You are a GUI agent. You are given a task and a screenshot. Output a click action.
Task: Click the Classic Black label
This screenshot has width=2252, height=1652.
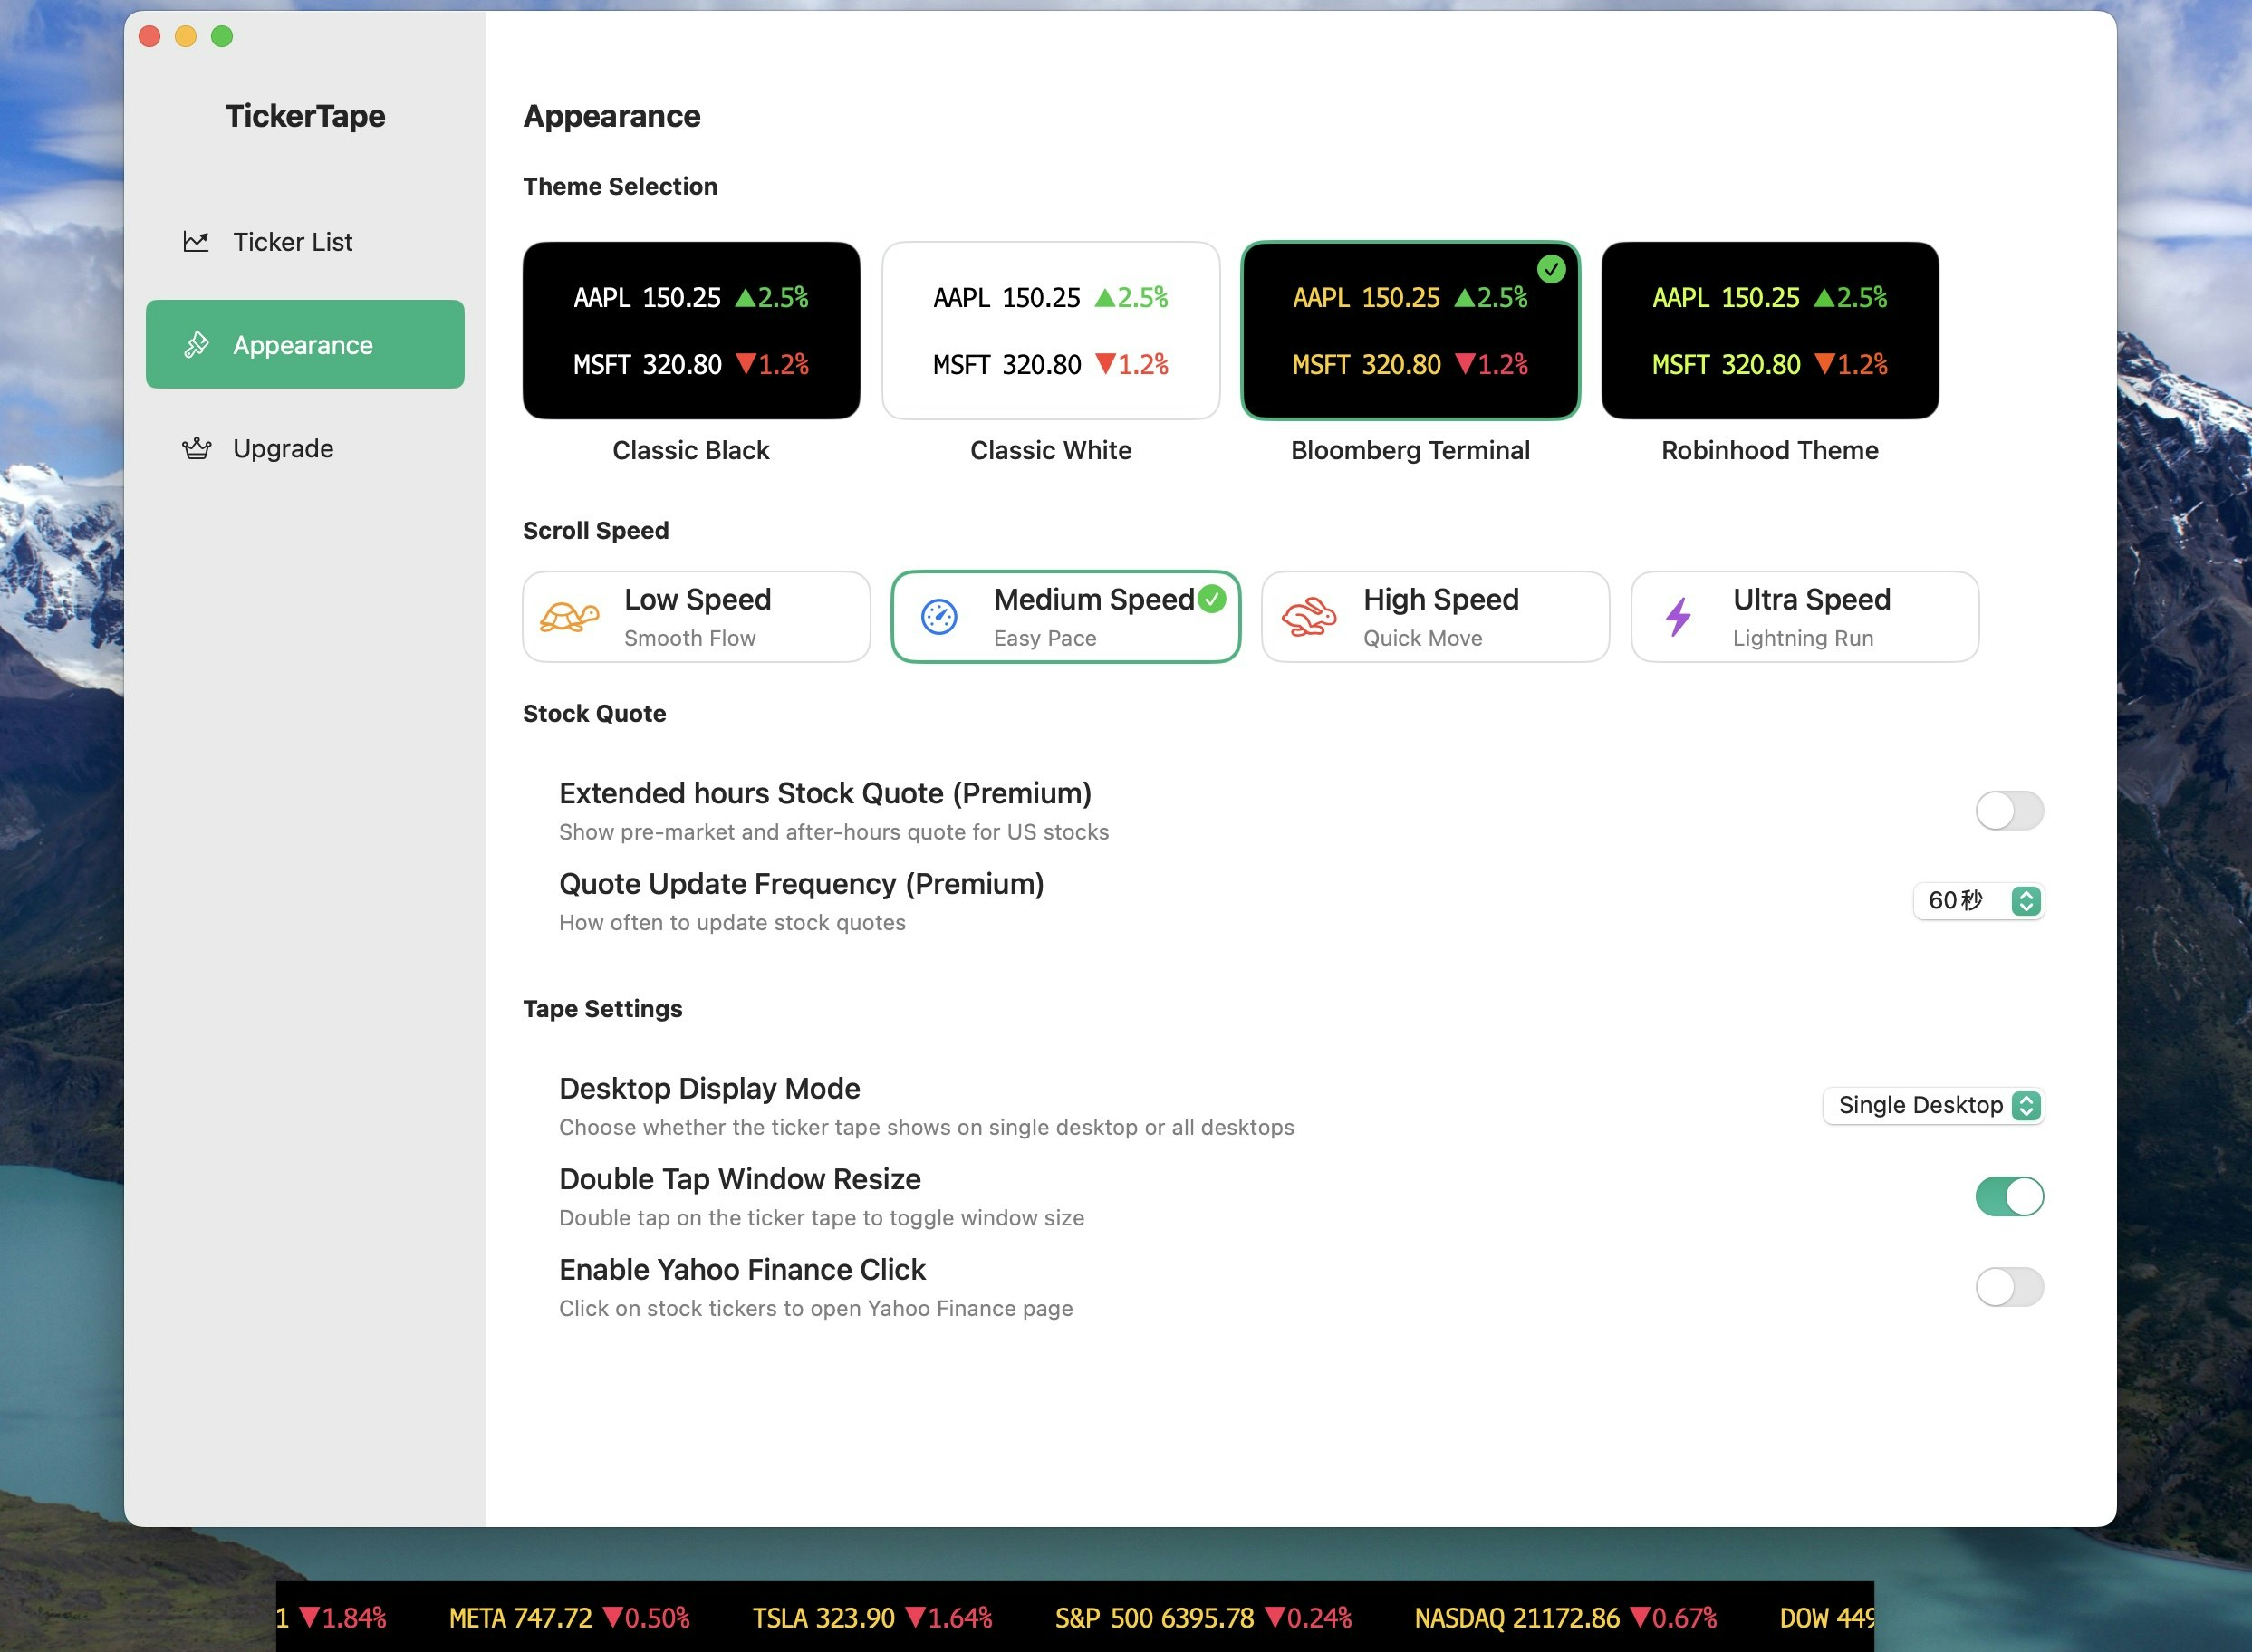691,450
